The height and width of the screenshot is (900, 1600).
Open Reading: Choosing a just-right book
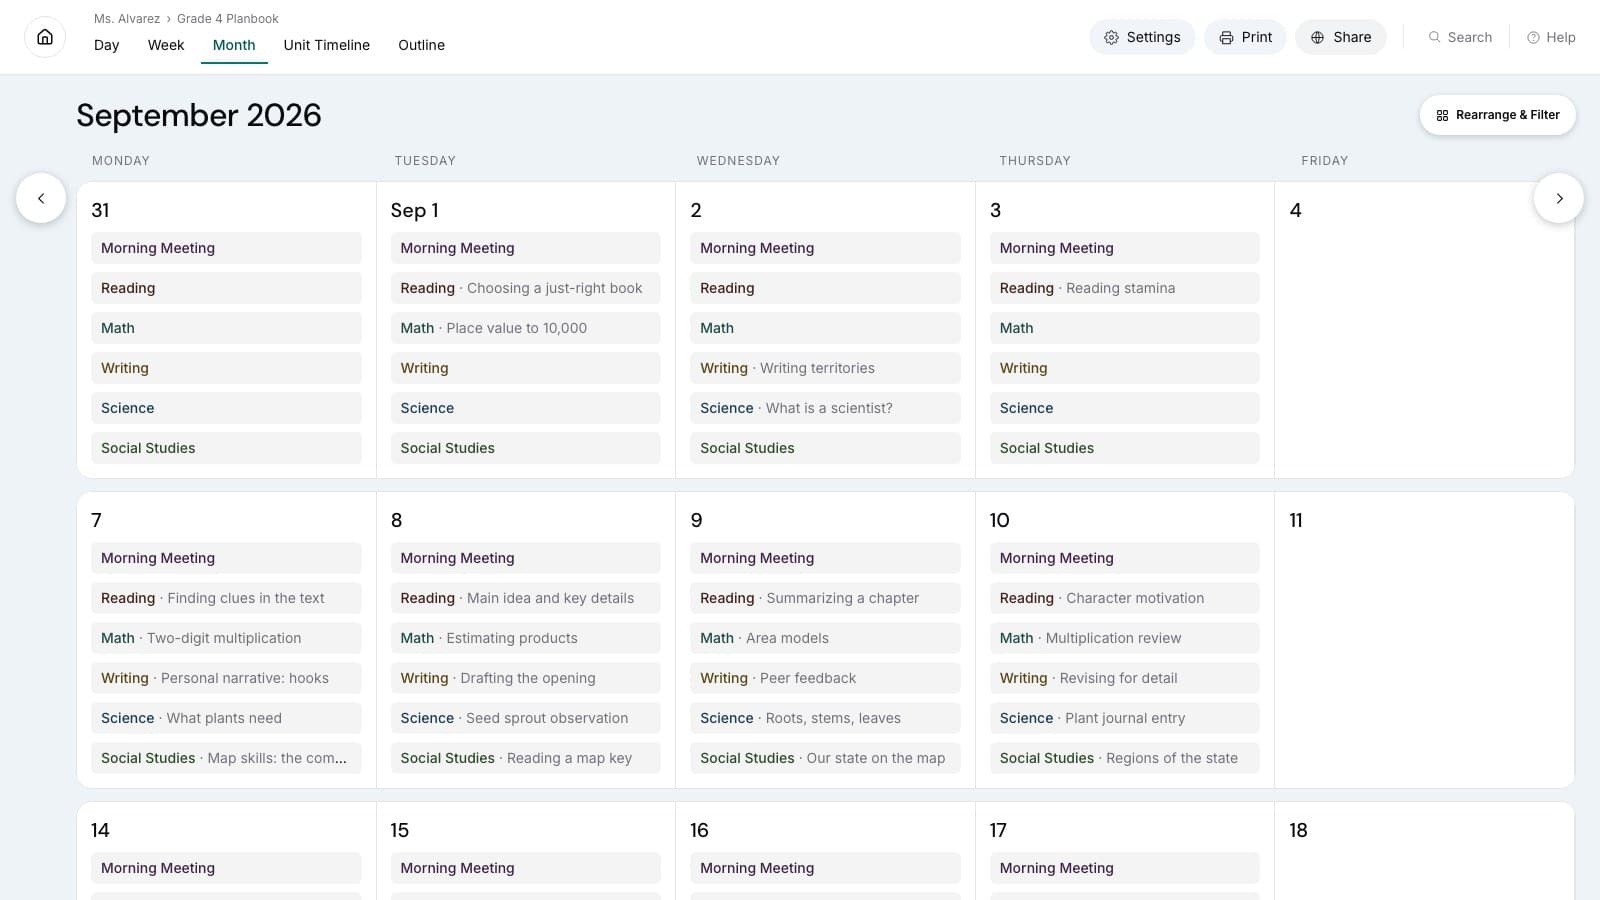click(526, 288)
